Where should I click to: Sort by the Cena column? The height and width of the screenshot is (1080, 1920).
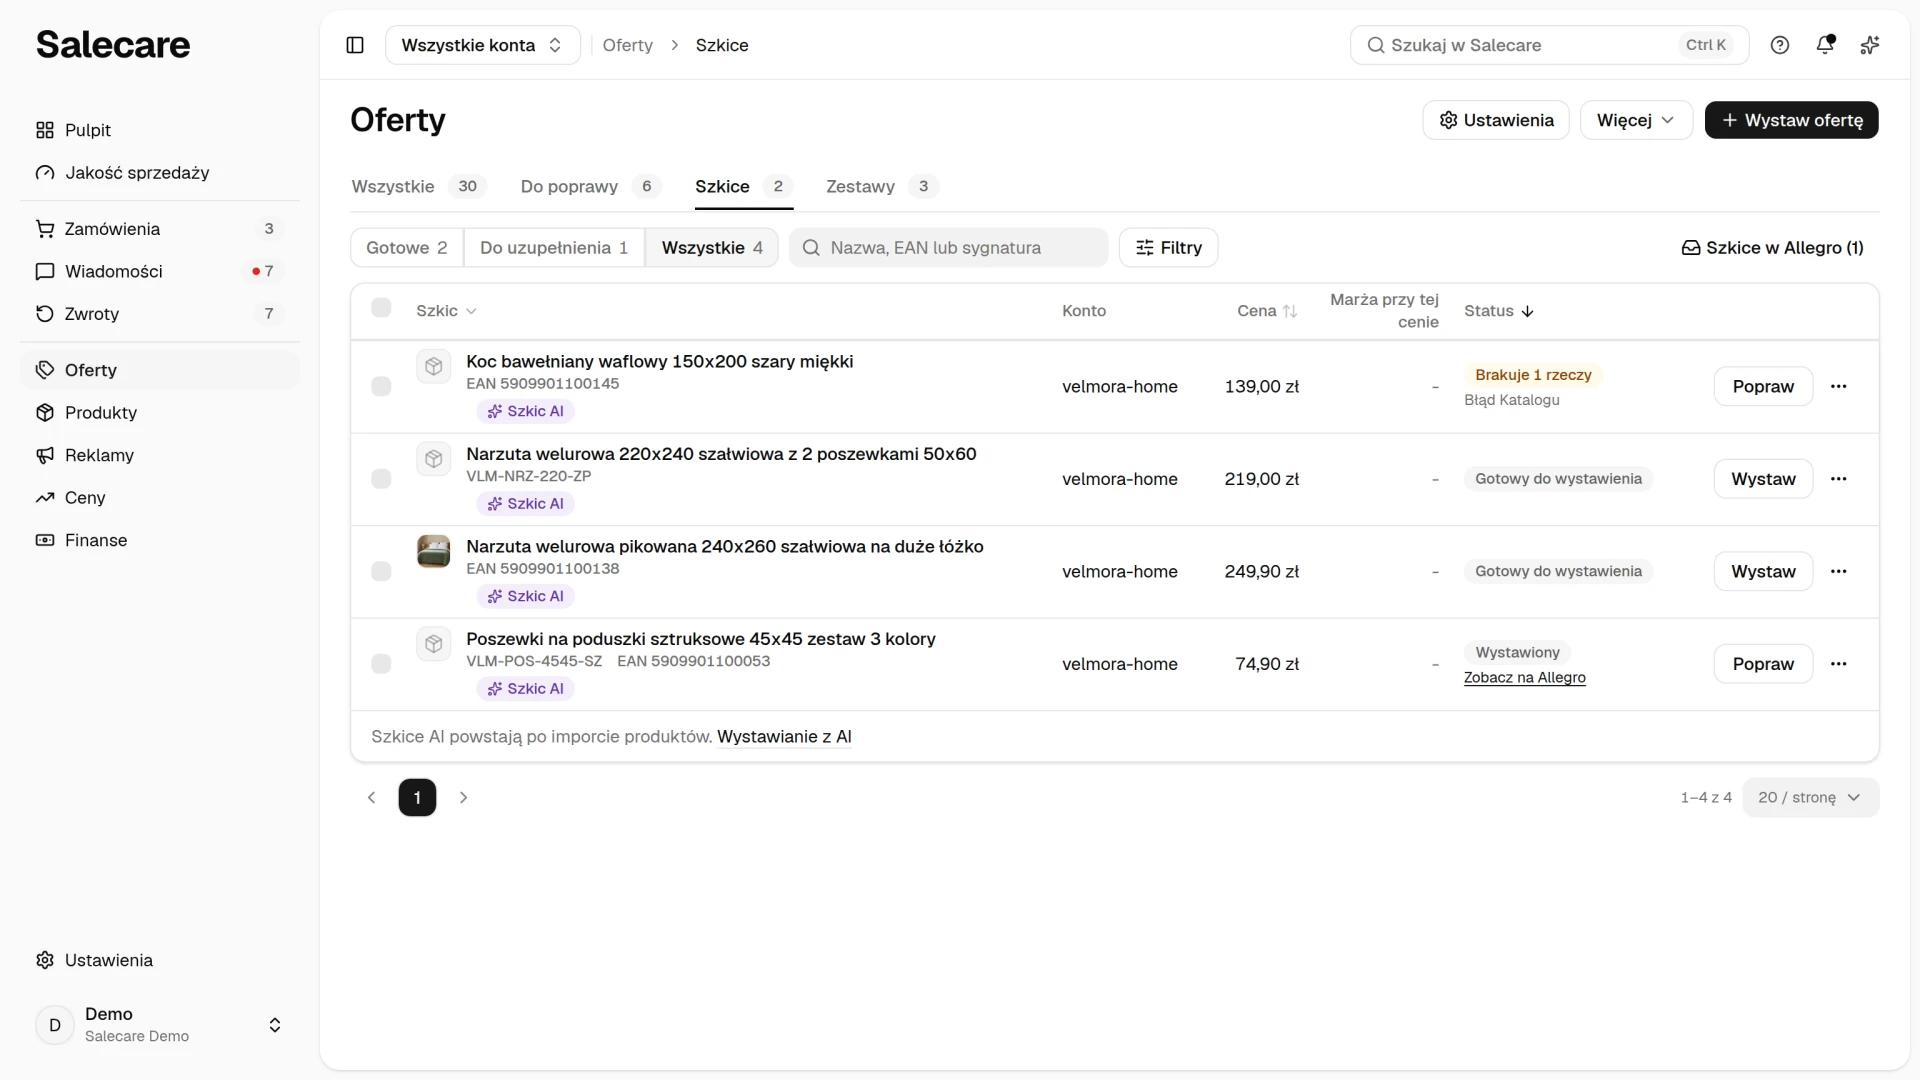[1267, 311]
